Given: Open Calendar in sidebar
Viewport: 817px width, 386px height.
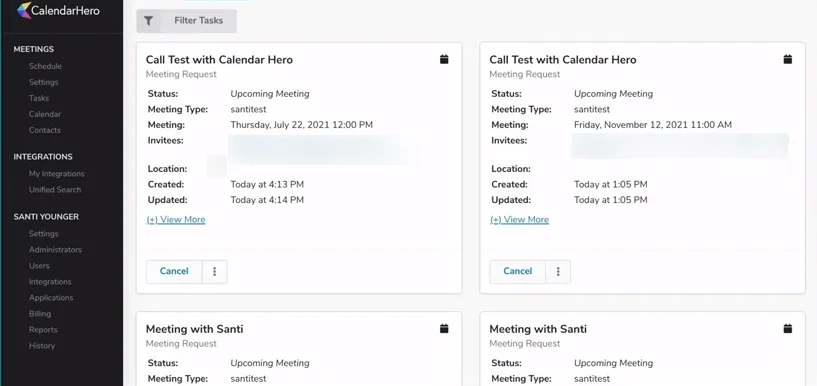Looking at the screenshot, I should pyautogui.click(x=45, y=114).
